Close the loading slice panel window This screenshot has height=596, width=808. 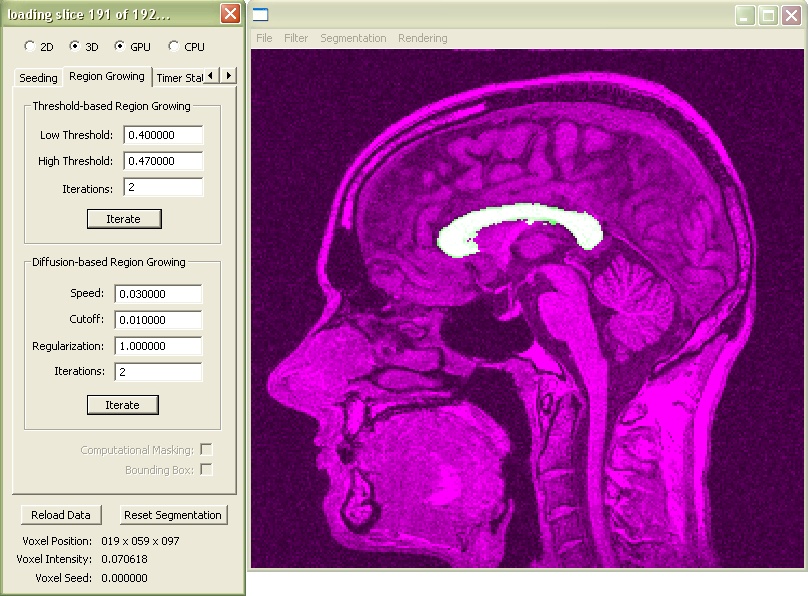point(230,14)
